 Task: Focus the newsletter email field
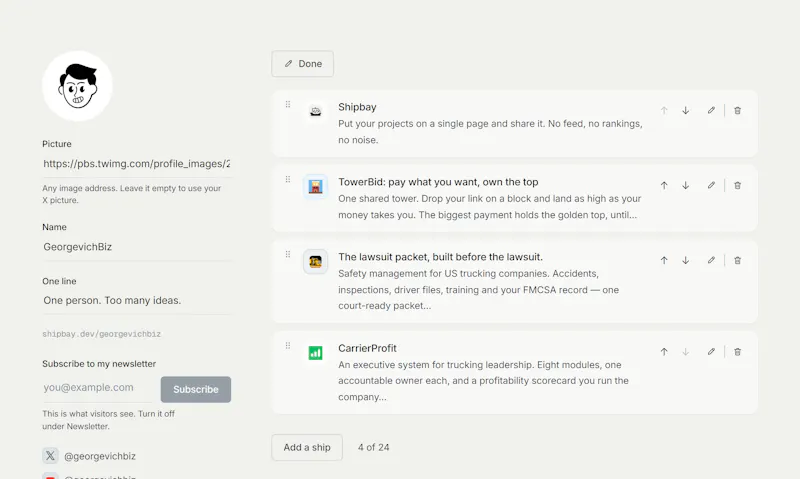point(97,388)
